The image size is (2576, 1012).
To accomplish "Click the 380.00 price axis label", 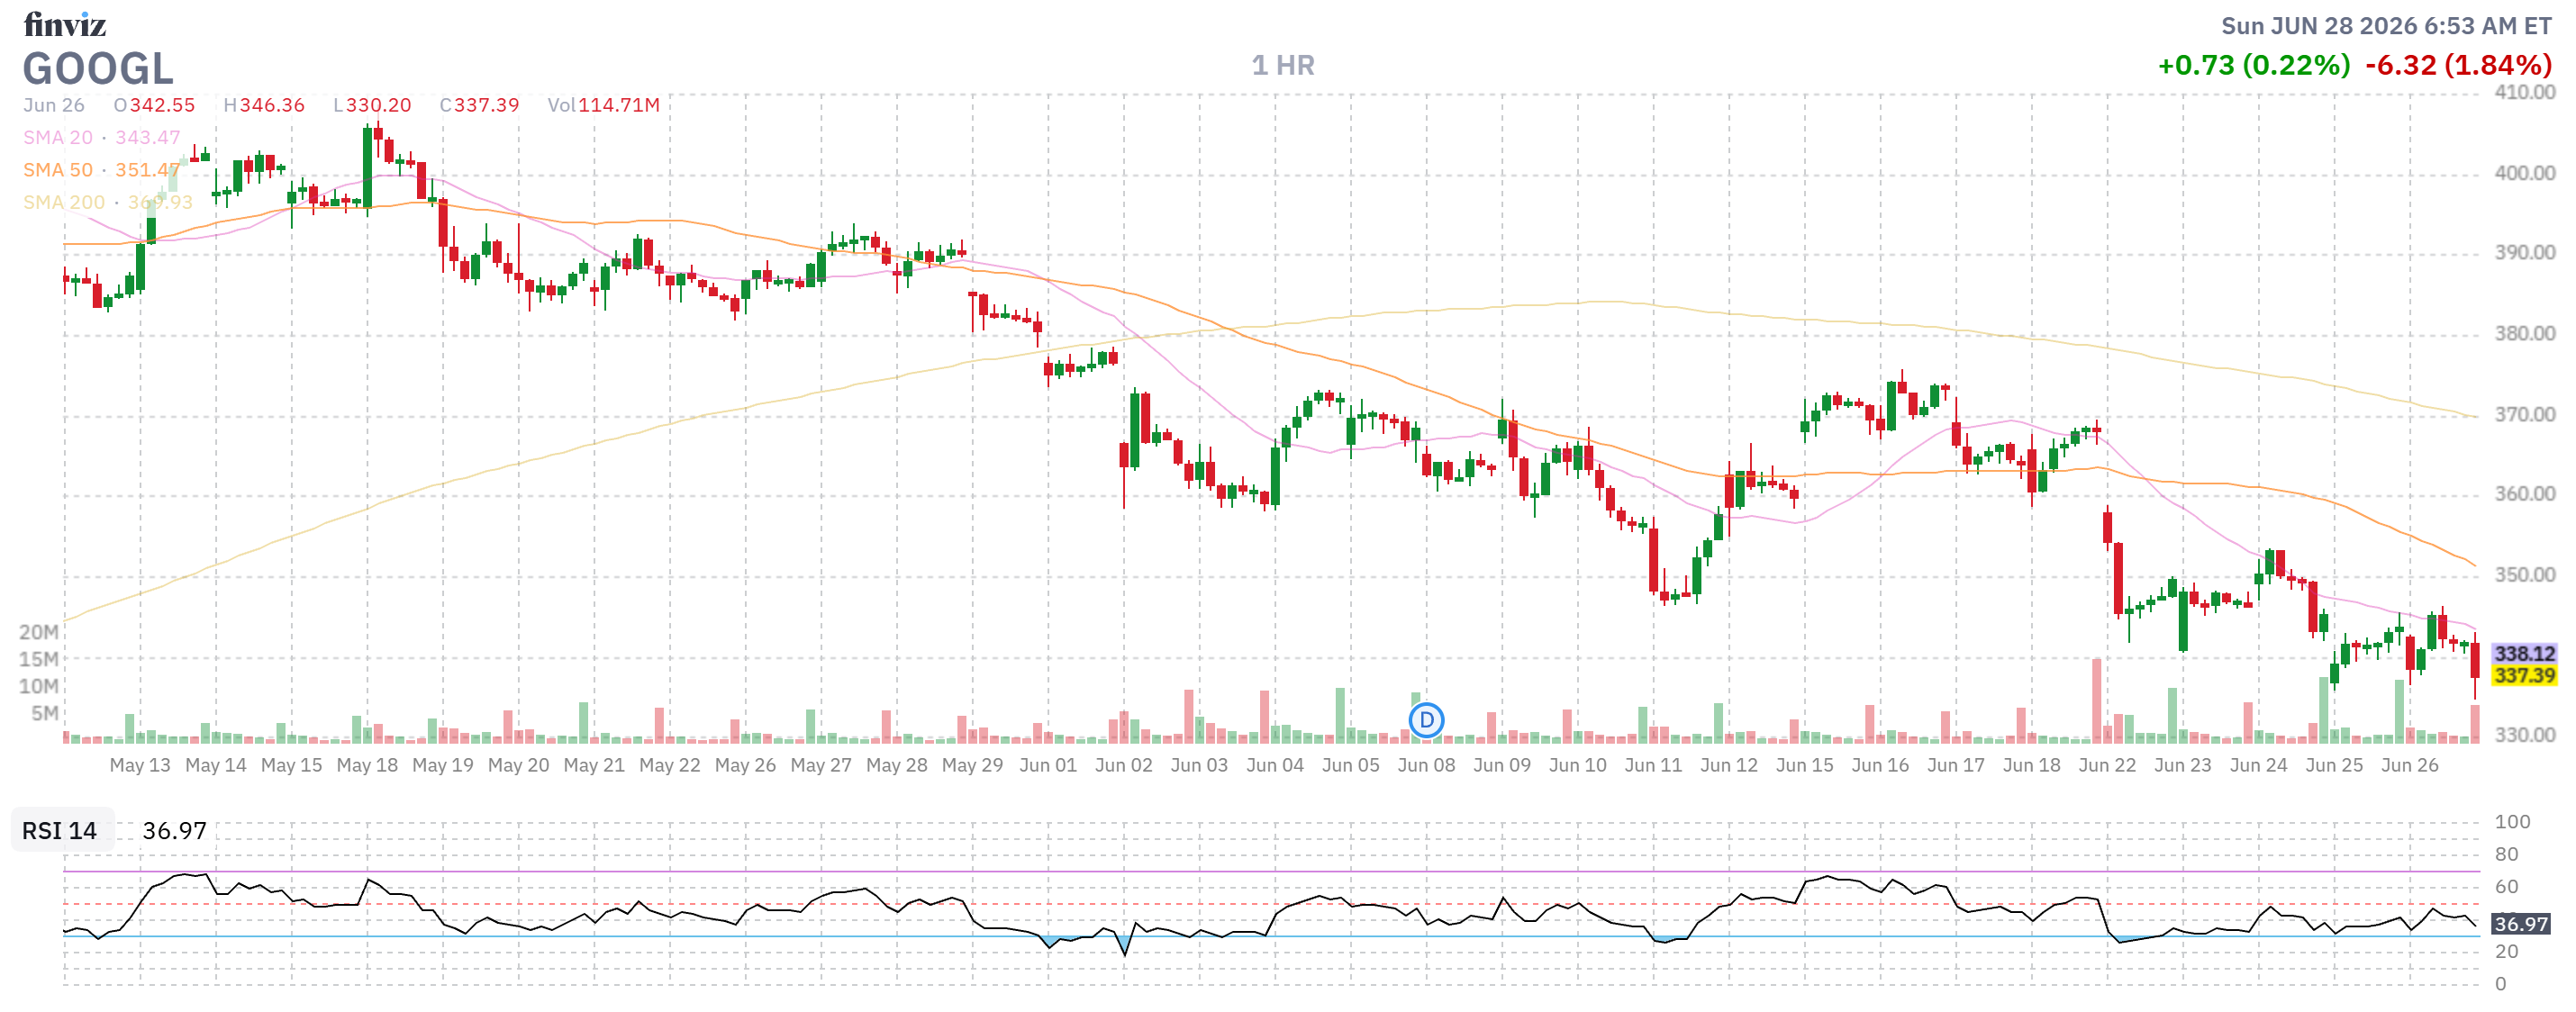I will tap(2524, 333).
